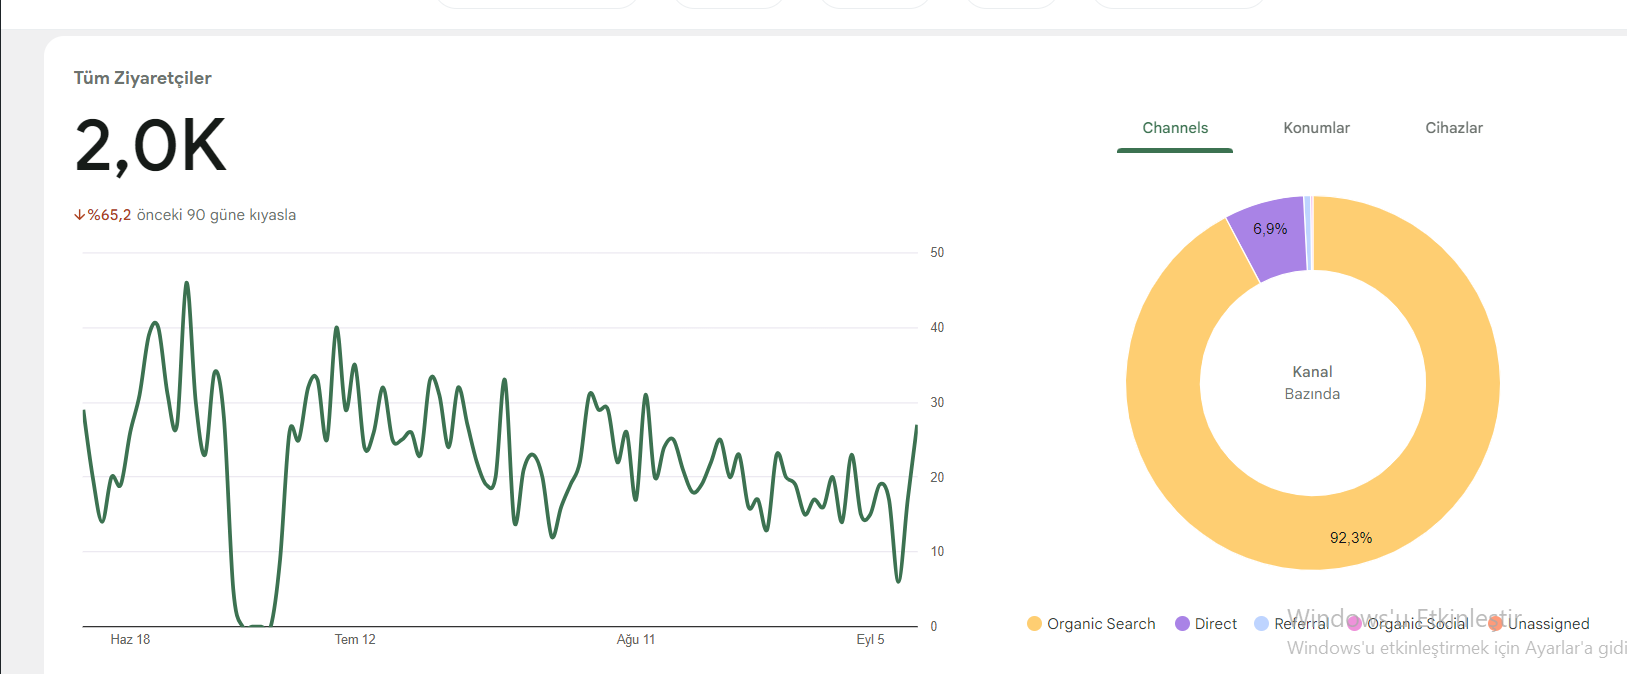Click the Haz 18 axis date label
1627x674 pixels.
130,640
